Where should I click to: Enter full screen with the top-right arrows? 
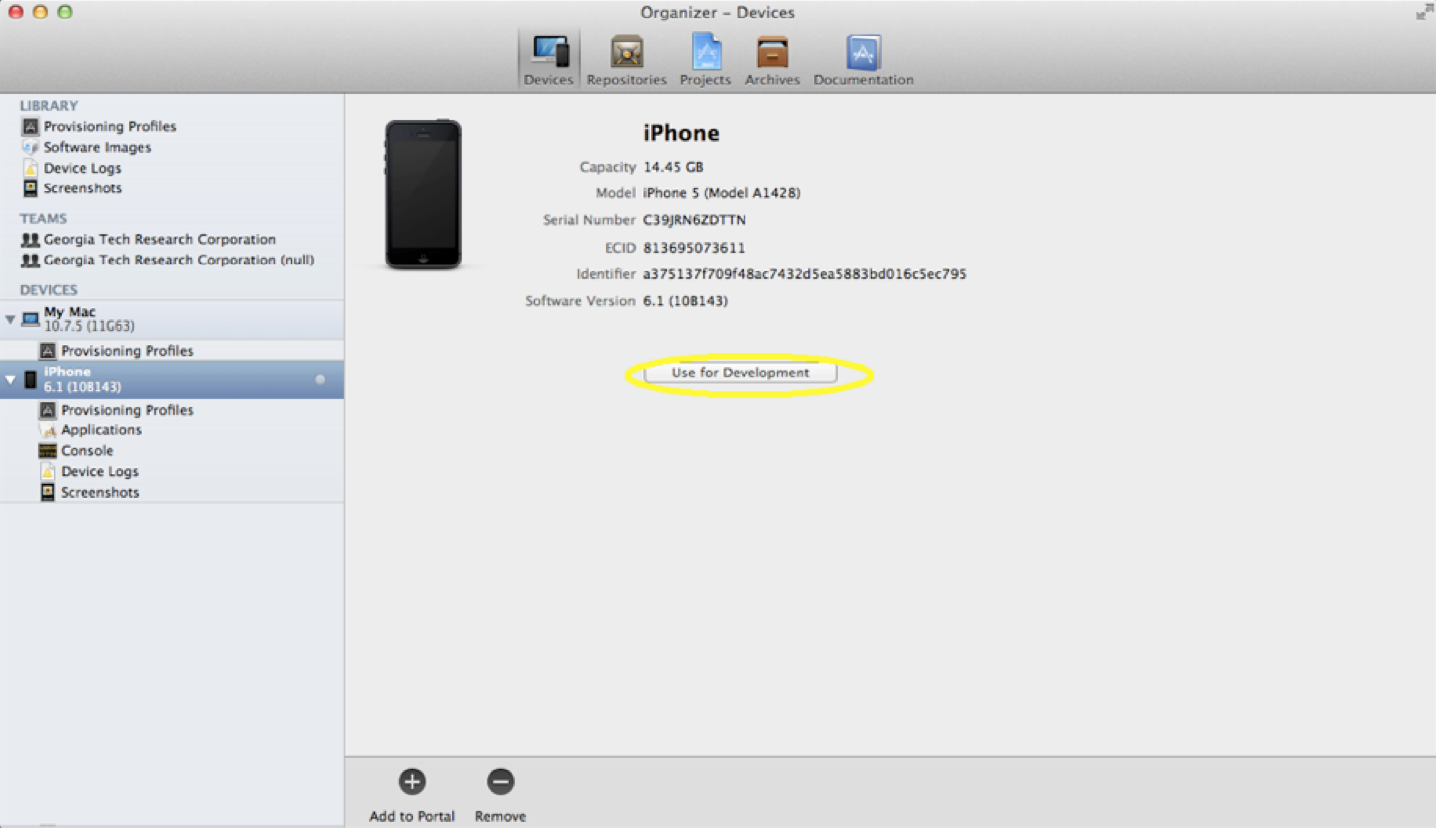(x=1423, y=13)
